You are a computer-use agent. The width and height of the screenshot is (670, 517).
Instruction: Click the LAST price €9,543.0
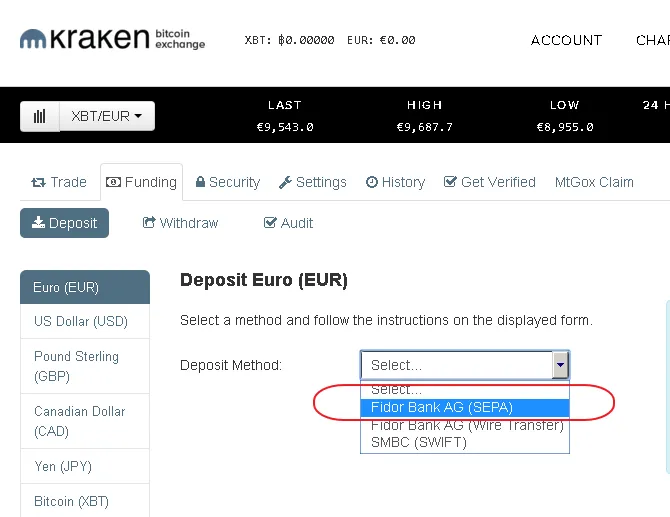[x=285, y=127]
